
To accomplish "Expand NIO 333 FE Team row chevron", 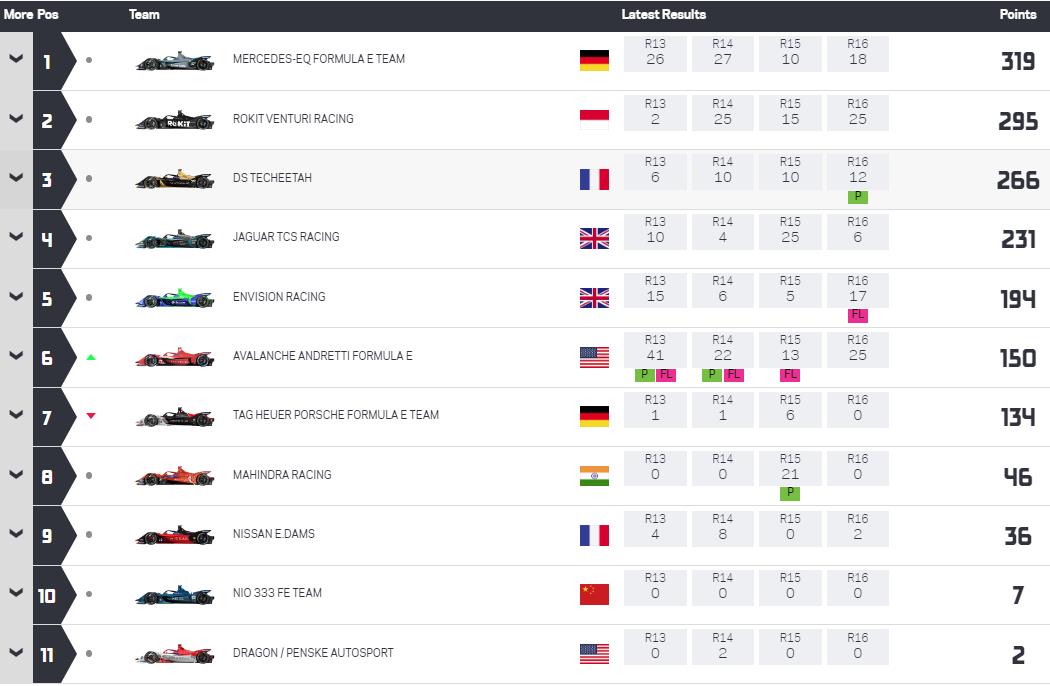I will click(16, 592).
